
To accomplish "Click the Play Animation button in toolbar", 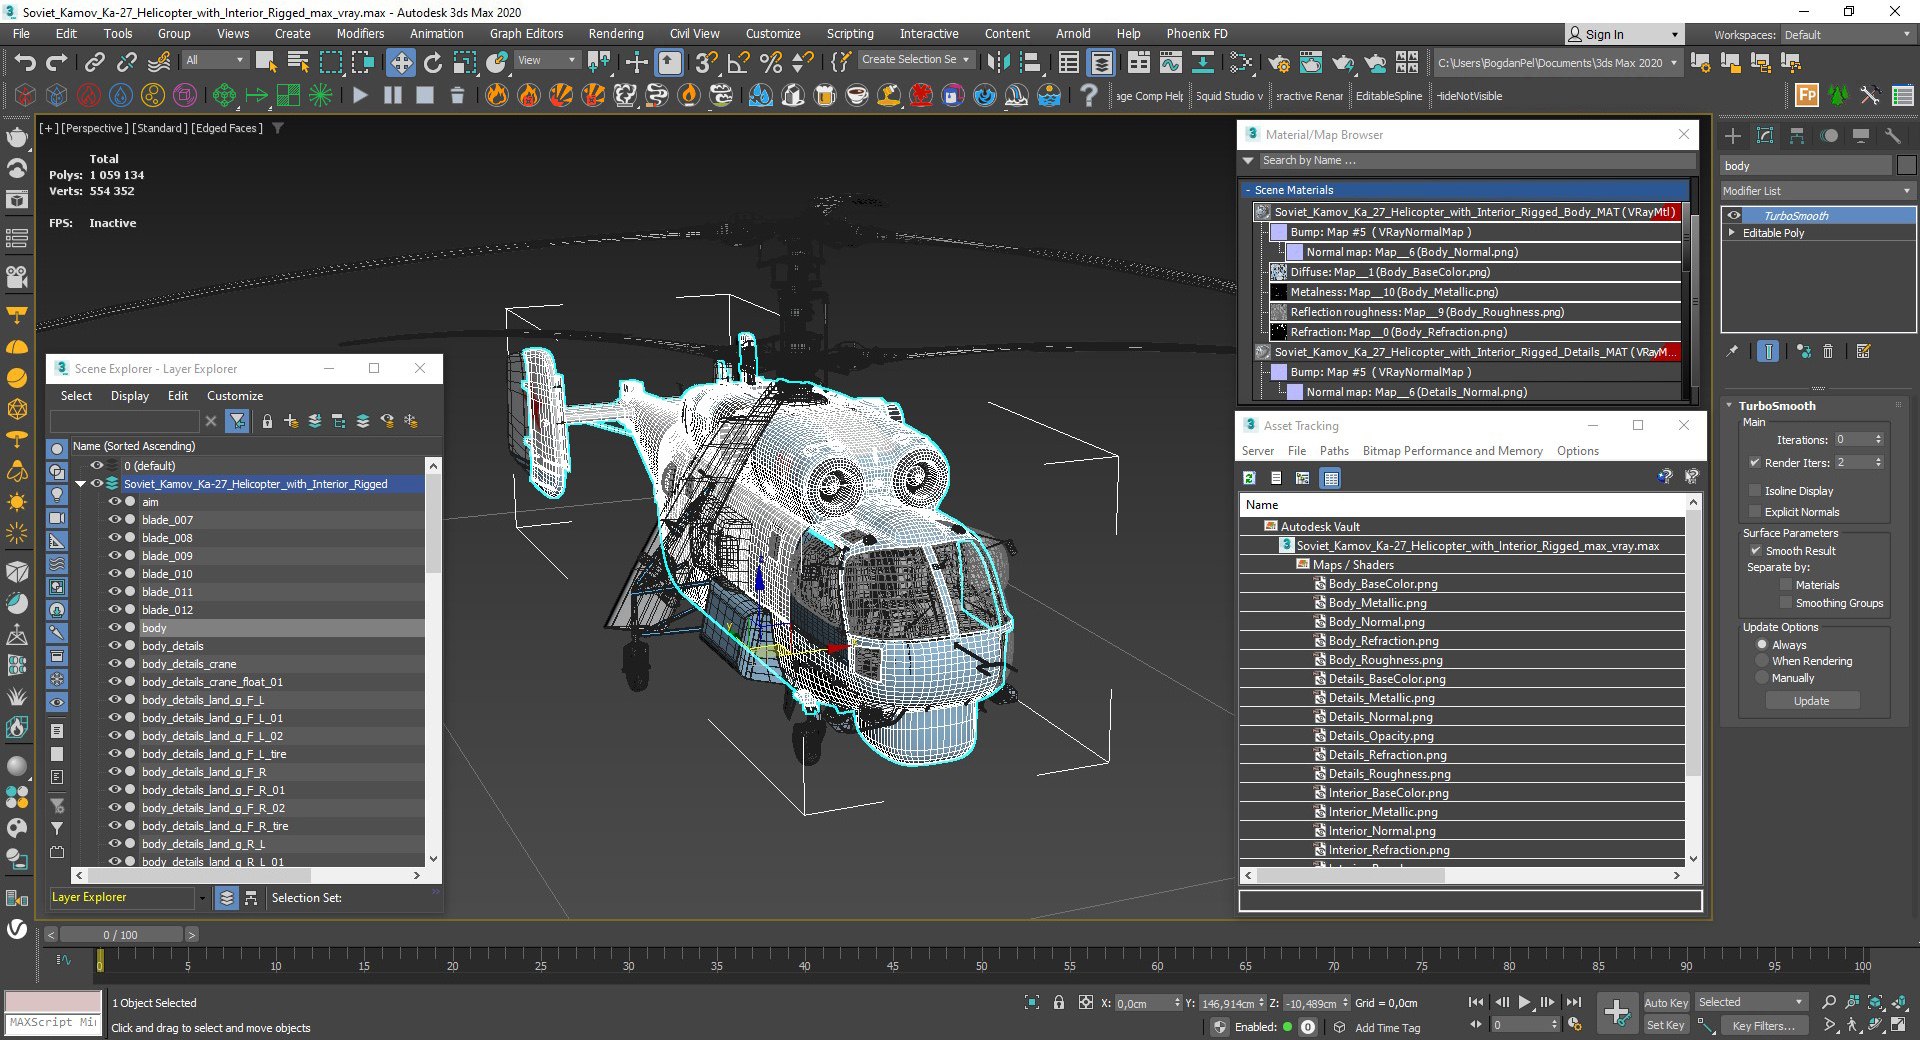I will [x=360, y=96].
